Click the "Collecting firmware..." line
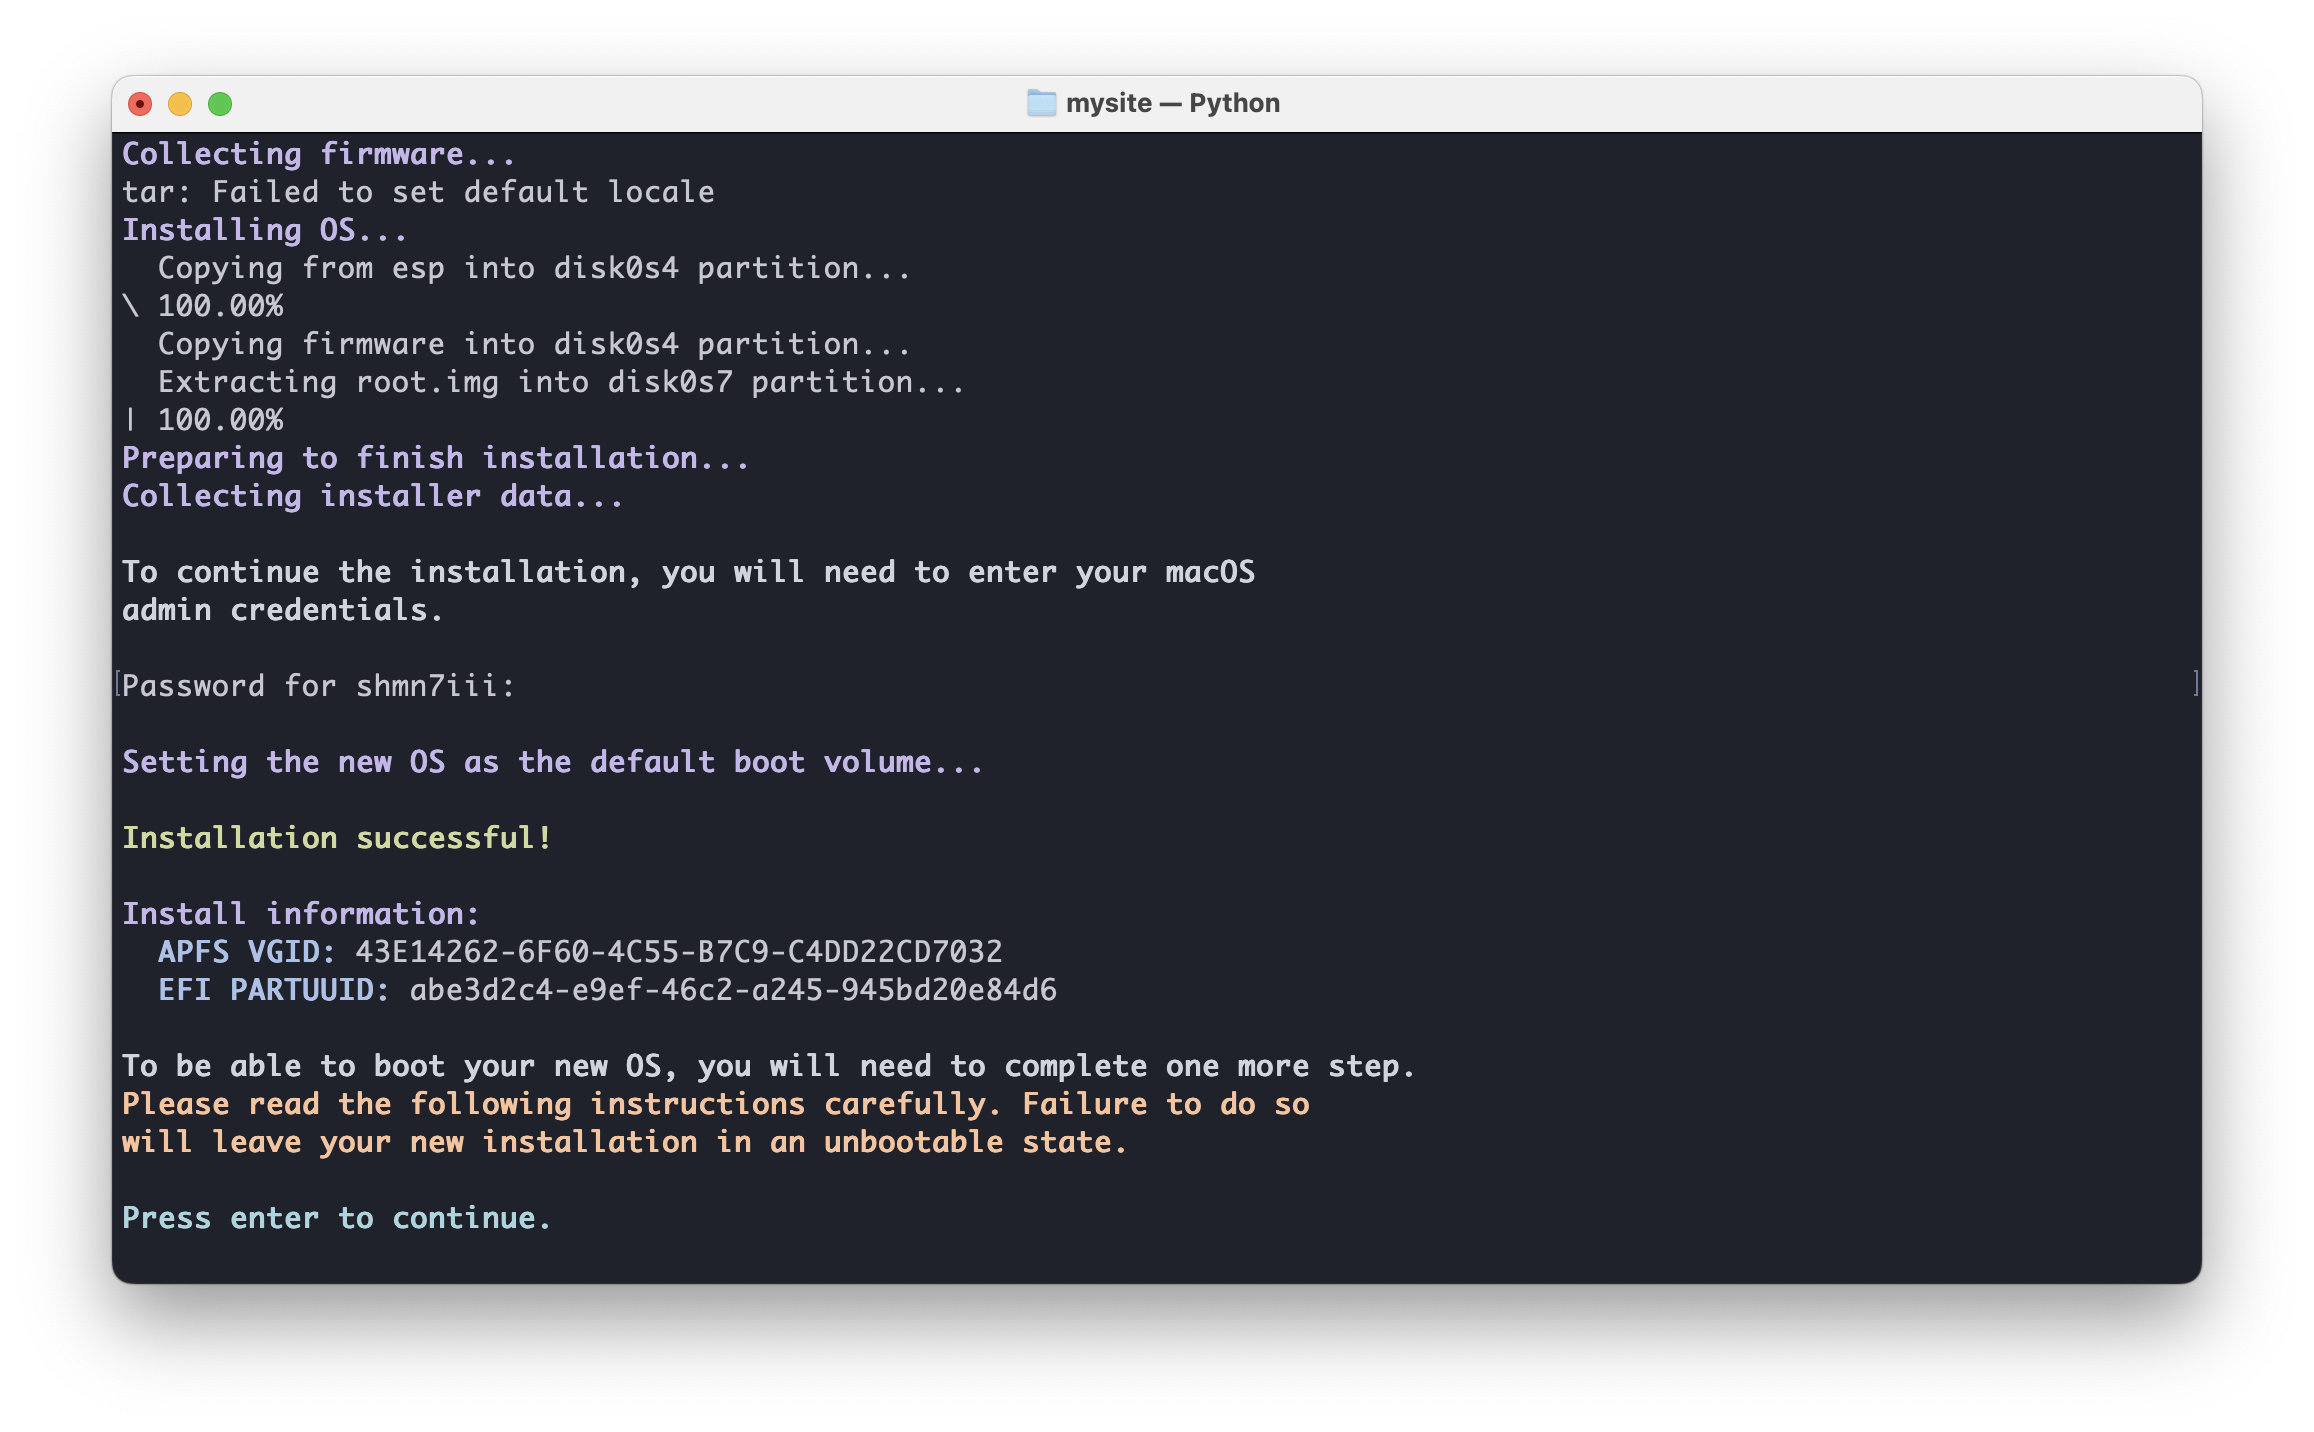This screenshot has width=2314, height=1432. pos(318,154)
